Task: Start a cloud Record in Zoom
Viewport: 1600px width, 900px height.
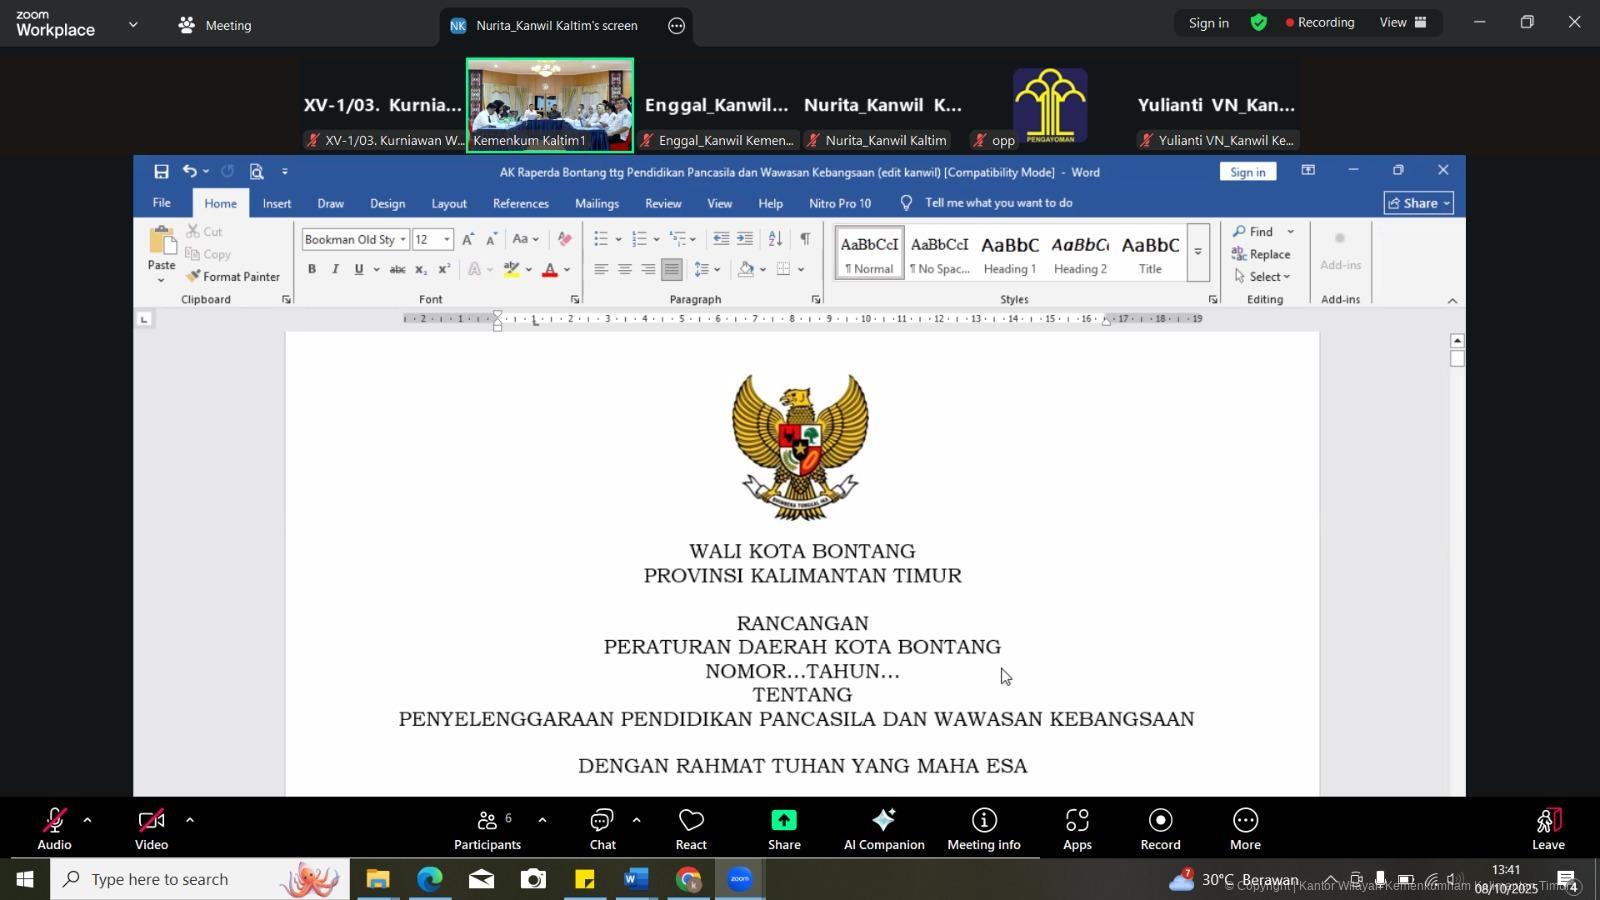Action: click(x=1159, y=828)
